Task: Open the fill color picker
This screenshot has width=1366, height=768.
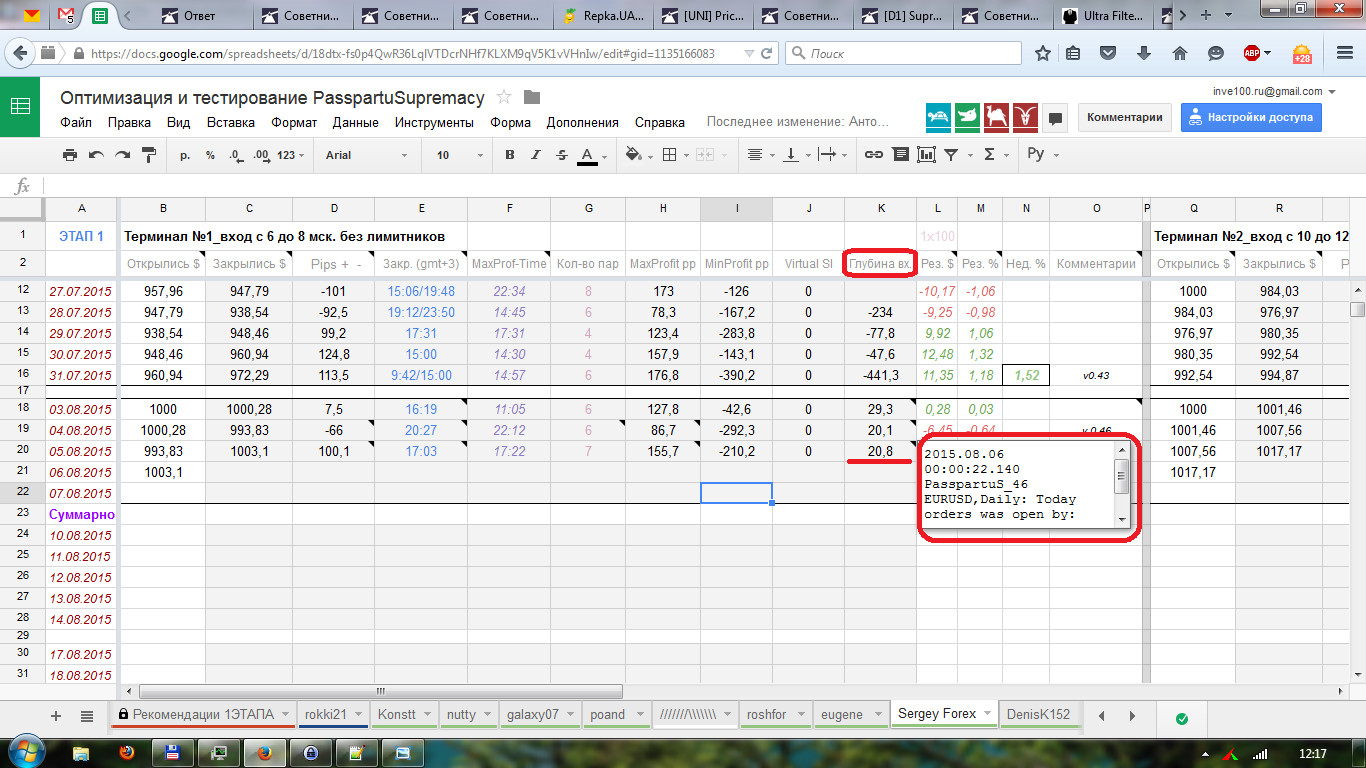Action: pos(636,155)
